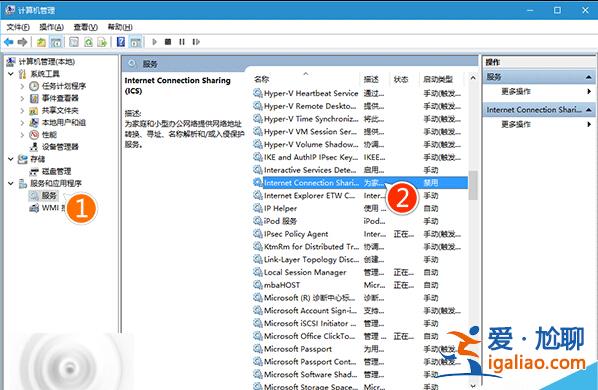Expand the 任务计划程序 node

[x=22, y=86]
